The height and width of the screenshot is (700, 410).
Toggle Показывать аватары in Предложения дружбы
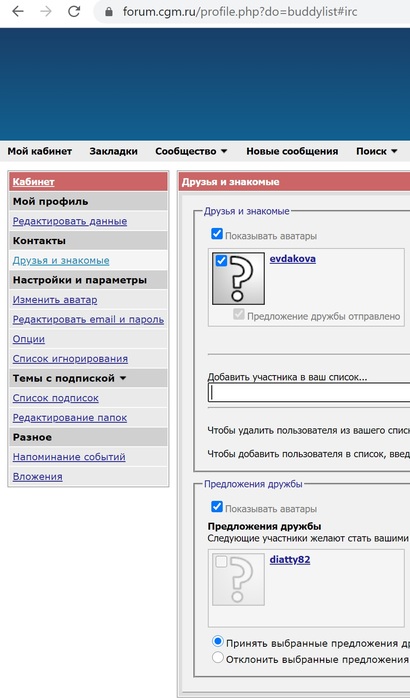[217, 506]
